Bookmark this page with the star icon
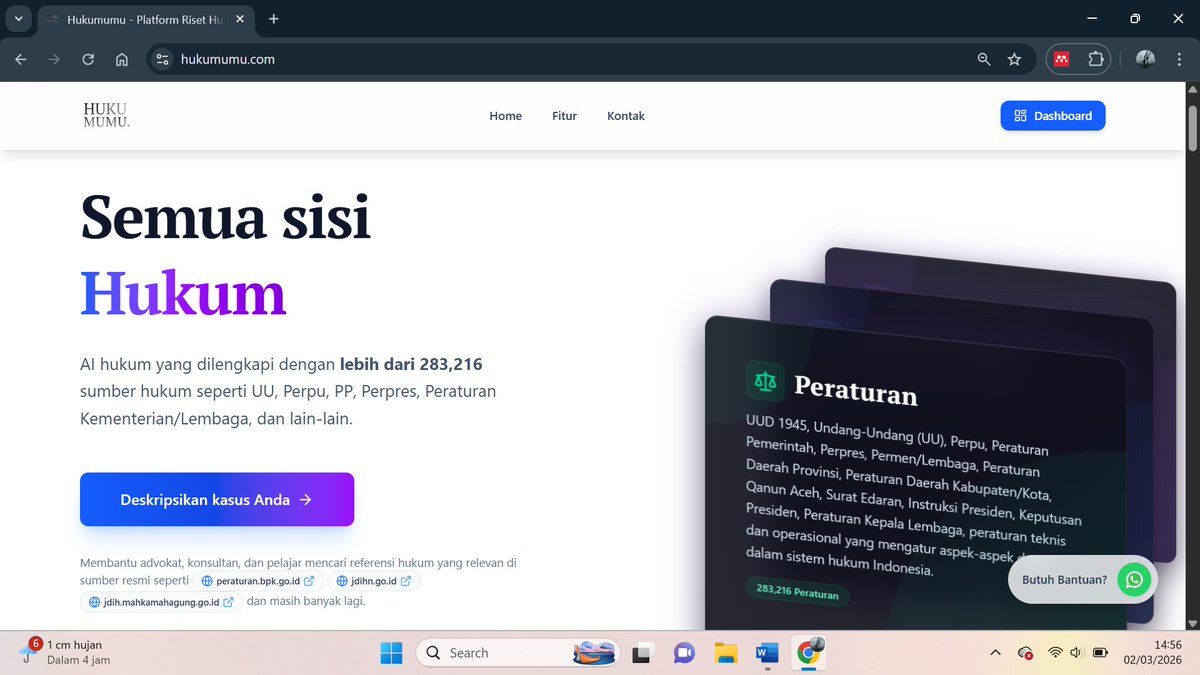The image size is (1200, 675). click(1014, 59)
